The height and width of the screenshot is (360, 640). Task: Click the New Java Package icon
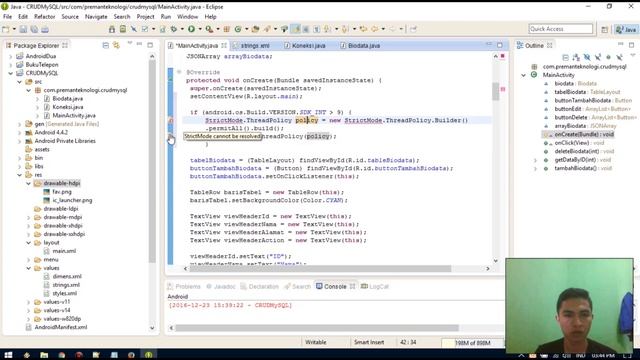226,29
